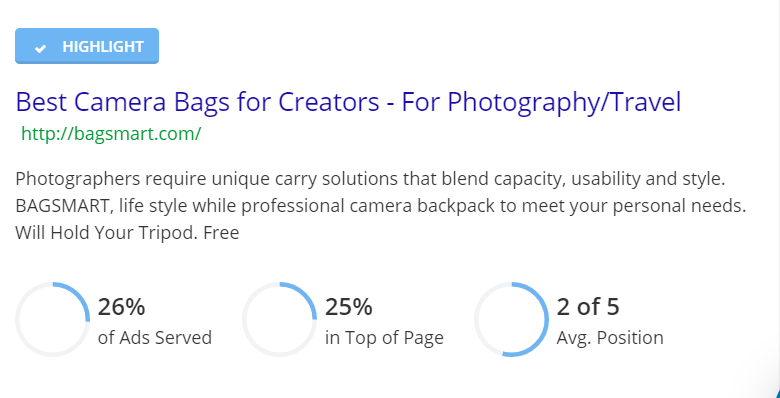Click the "in Top of Page" label
Viewport: 780px width, 398px height.
click(x=384, y=338)
